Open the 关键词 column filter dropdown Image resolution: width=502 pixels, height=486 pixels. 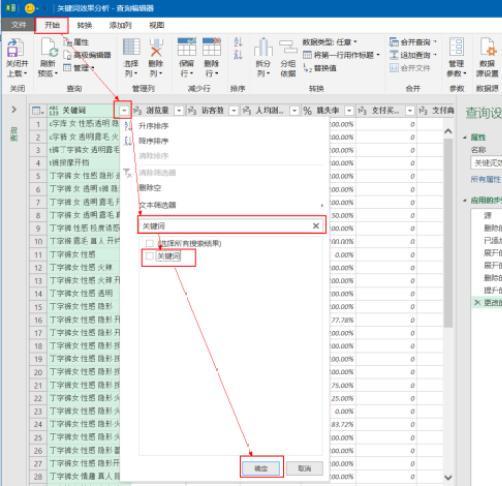tap(124, 110)
